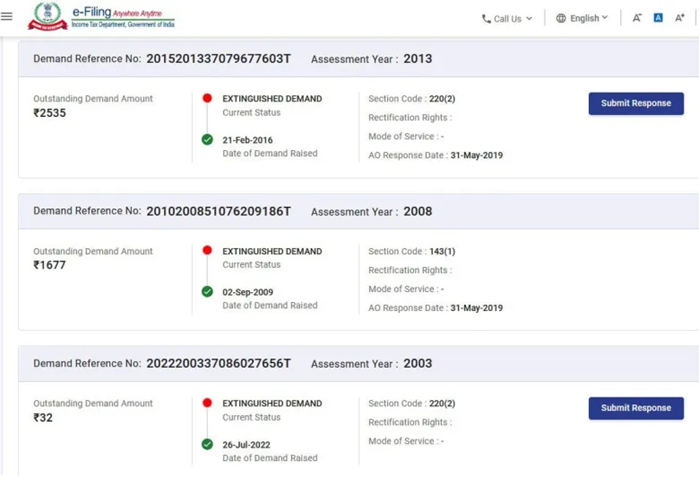Click green check beside 21-Feb-2016 date

[x=207, y=140]
